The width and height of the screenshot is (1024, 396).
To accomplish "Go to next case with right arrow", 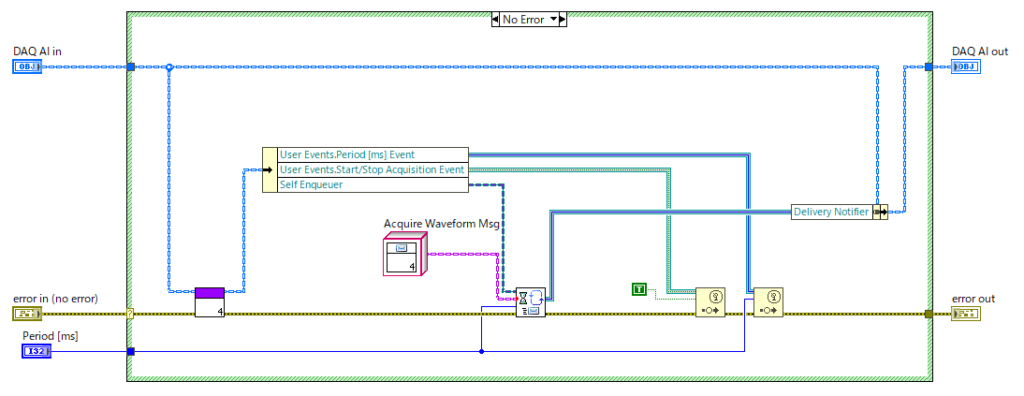I will (x=563, y=20).
